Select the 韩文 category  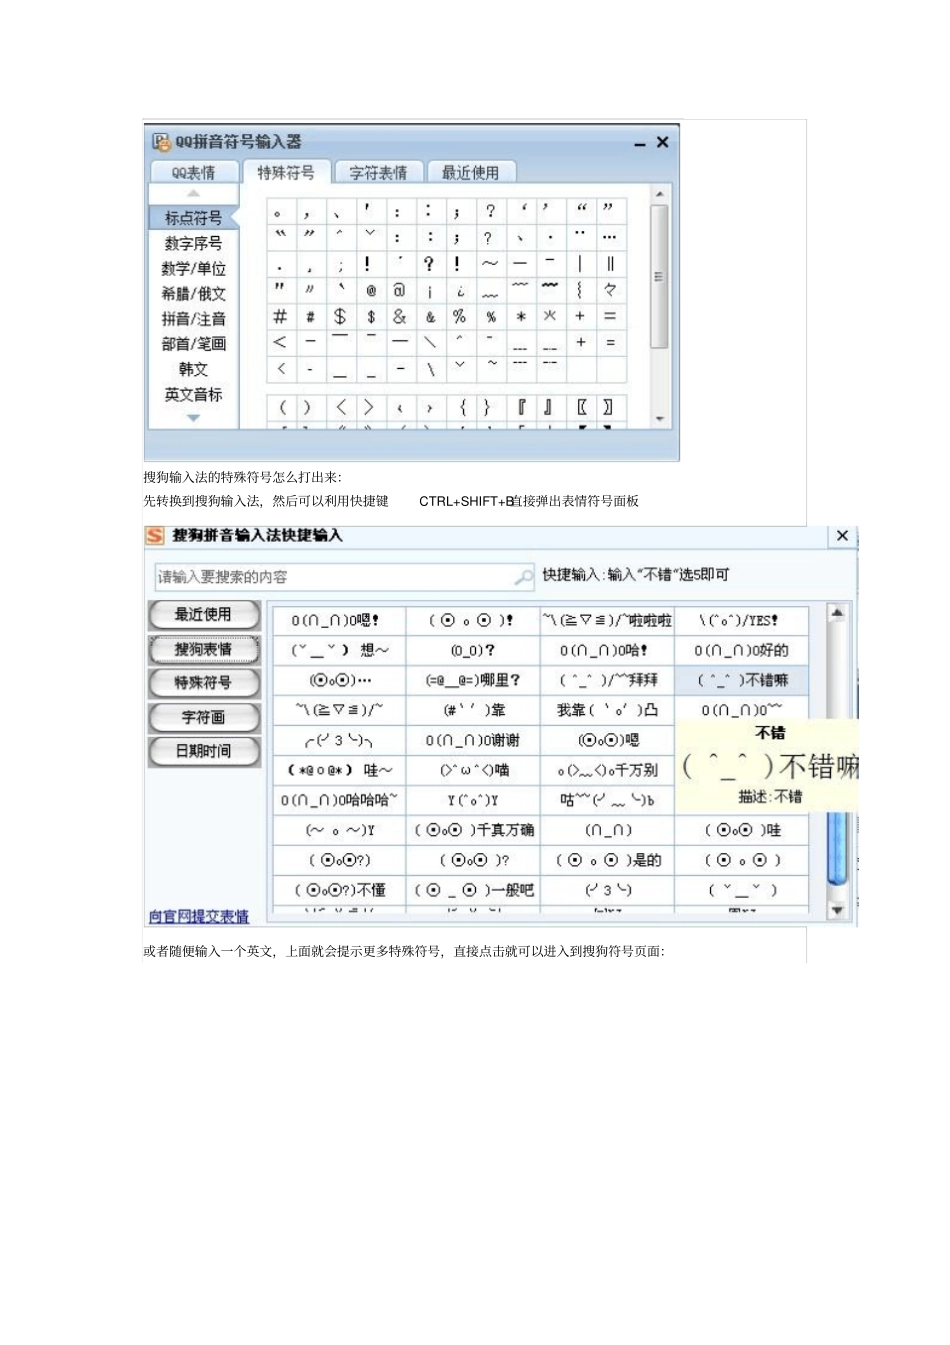[193, 369]
